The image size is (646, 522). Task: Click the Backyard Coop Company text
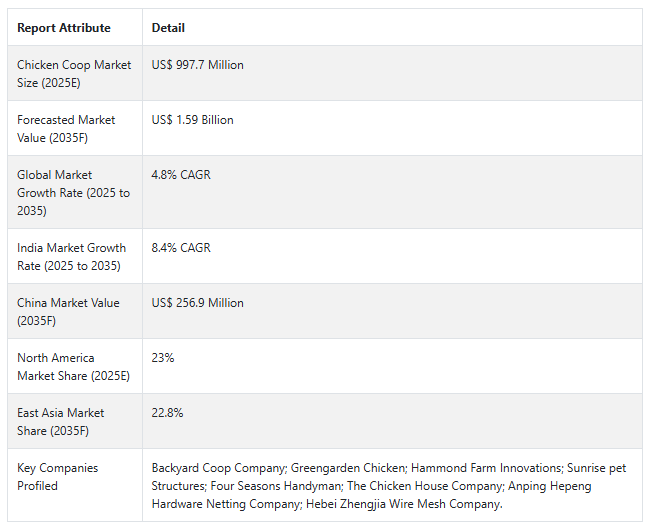click(x=218, y=468)
